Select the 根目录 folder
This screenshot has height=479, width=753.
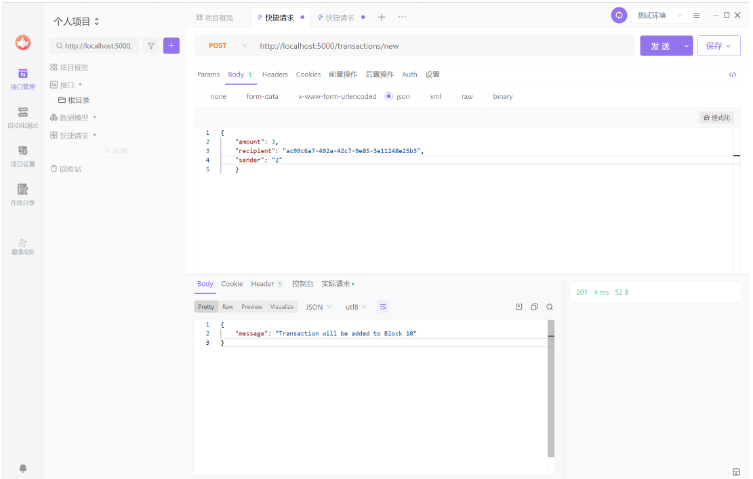(74, 100)
